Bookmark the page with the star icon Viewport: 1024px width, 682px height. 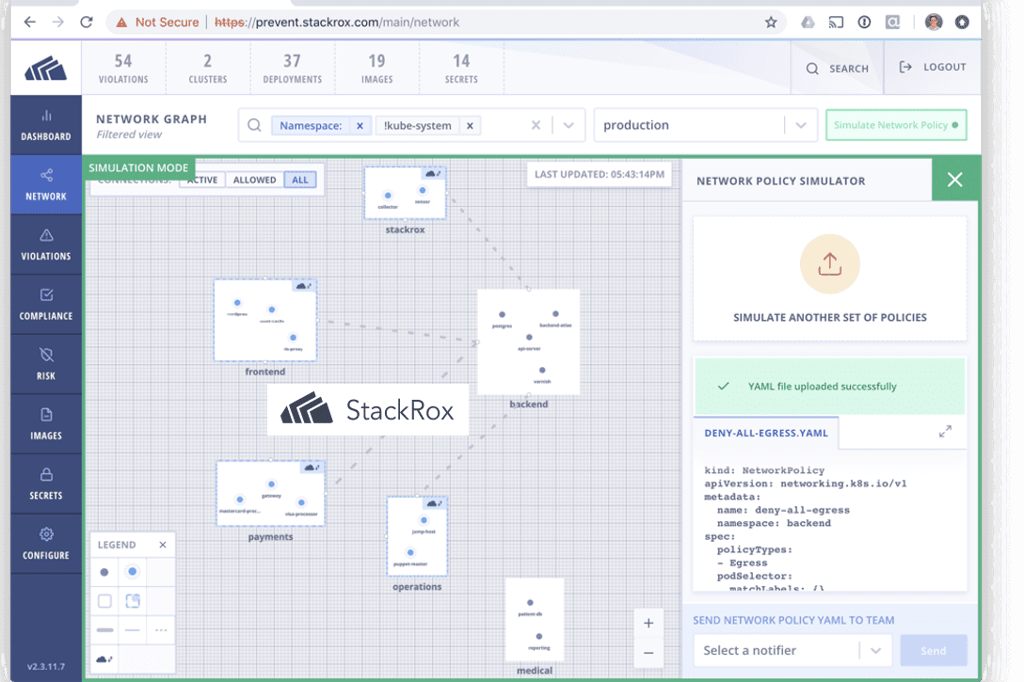[x=771, y=22]
